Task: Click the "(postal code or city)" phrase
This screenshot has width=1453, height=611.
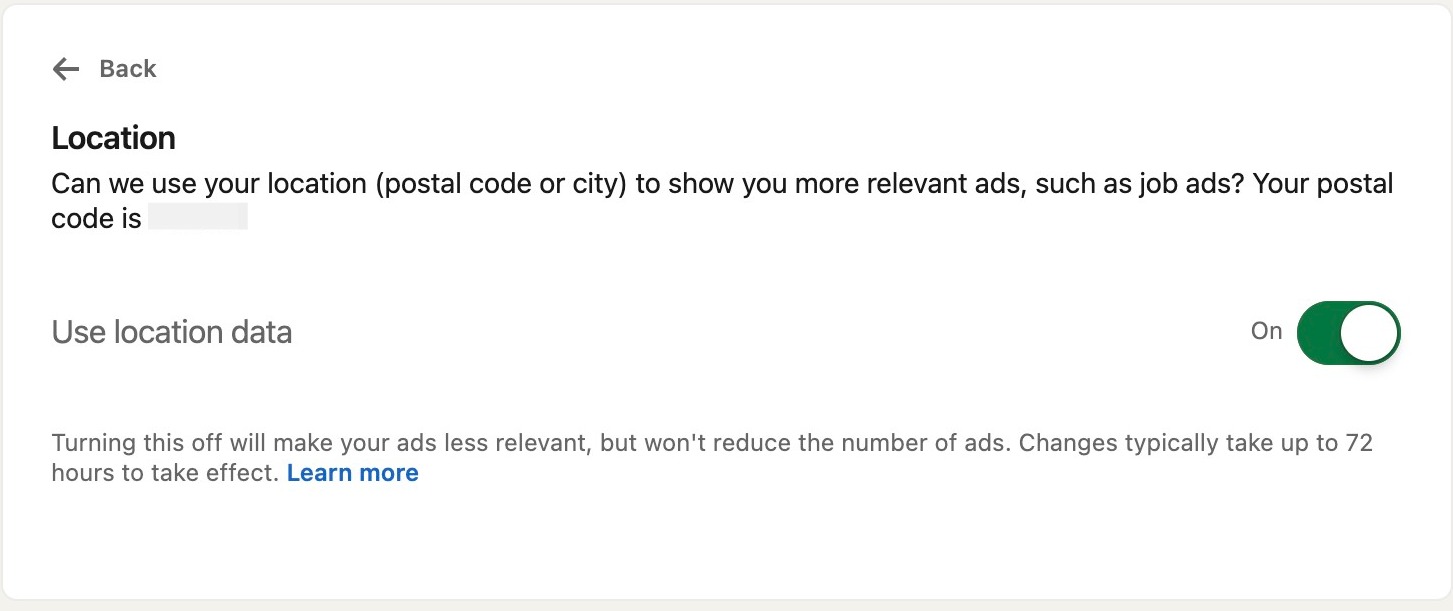Action: coord(503,185)
